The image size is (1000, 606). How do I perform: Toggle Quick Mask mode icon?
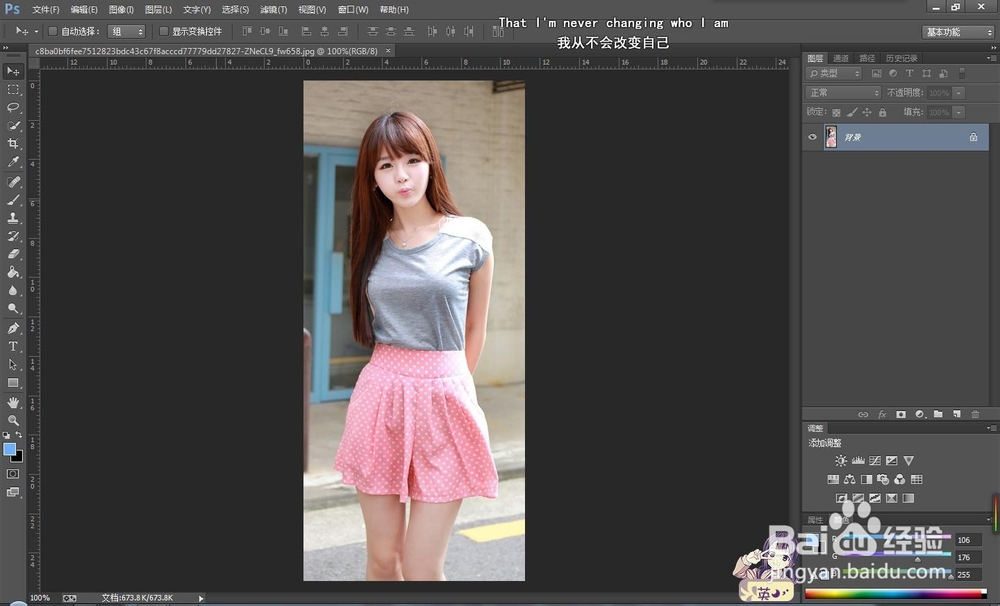coord(13,474)
